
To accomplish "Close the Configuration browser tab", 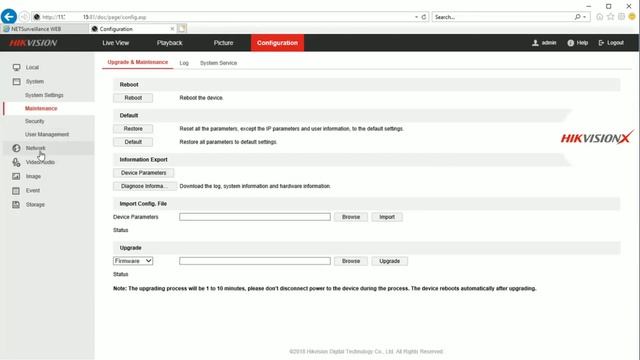I will pyautogui.click(x=172, y=29).
